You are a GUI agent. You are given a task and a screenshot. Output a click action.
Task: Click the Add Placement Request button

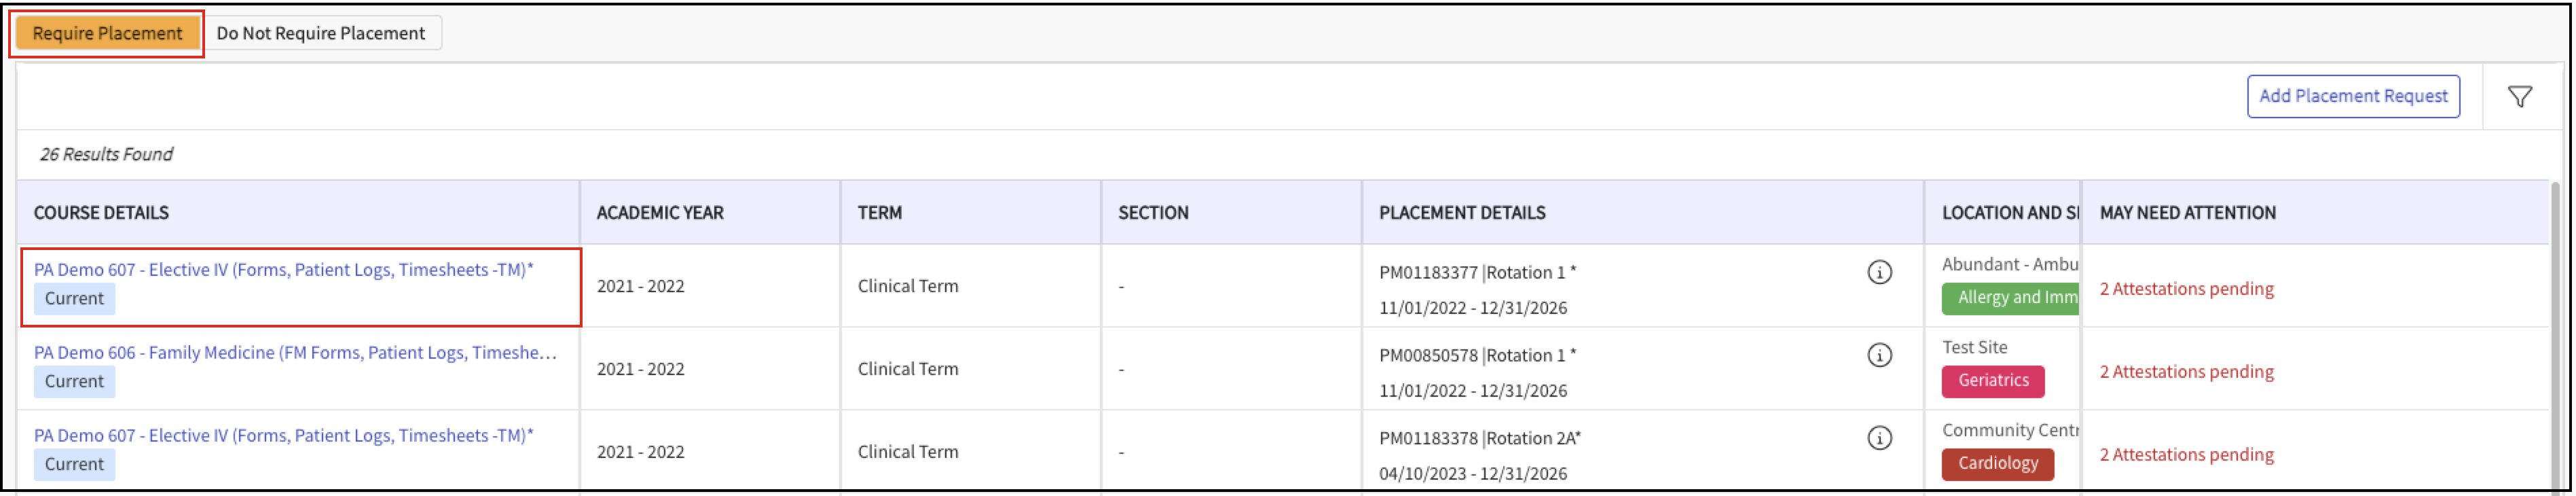coord(2352,96)
